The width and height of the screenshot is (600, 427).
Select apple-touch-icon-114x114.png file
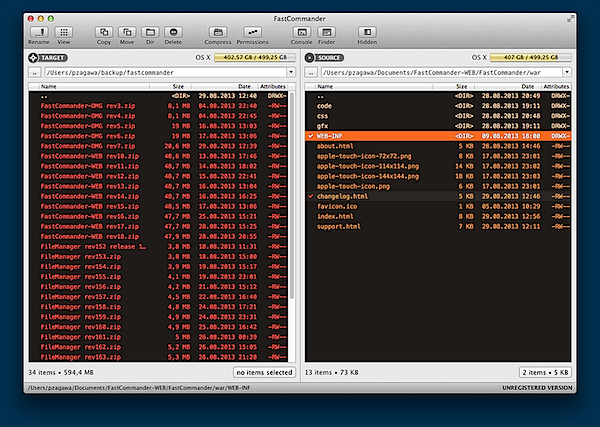(438, 166)
